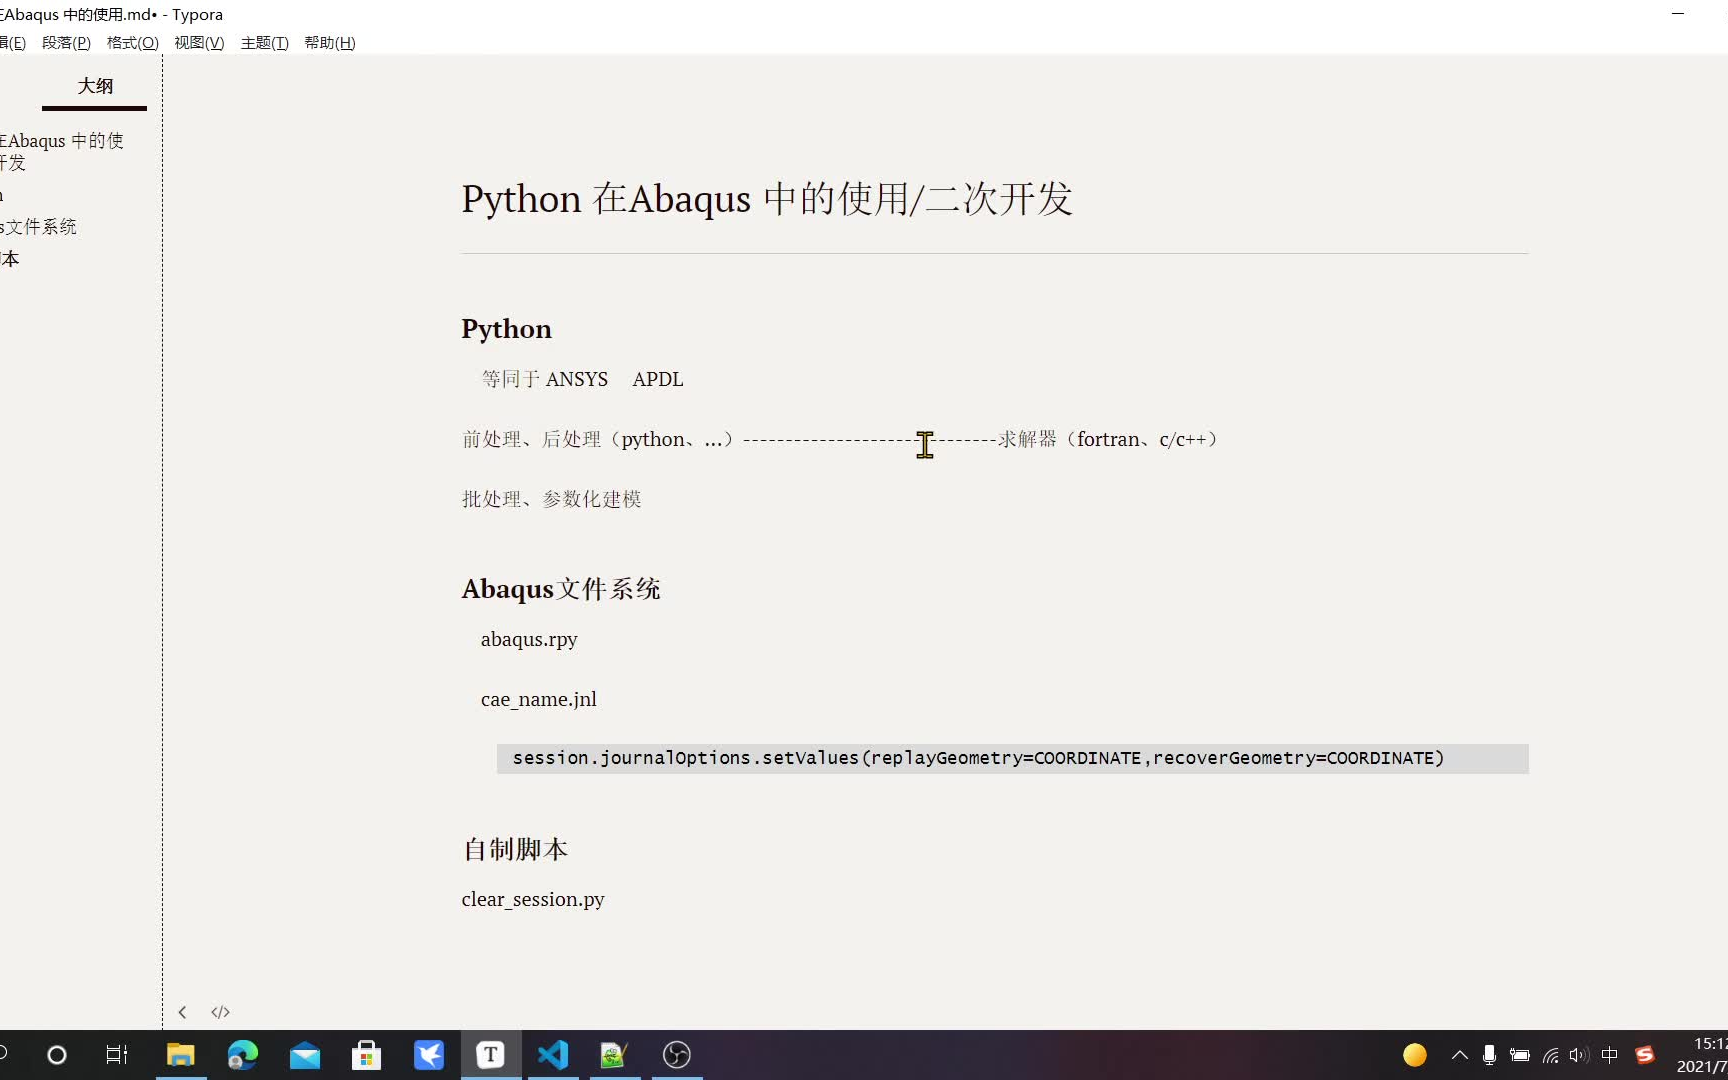Jump to Abaqus文件系统 via the outline
This screenshot has height=1080, width=1728.
pyautogui.click(x=40, y=227)
